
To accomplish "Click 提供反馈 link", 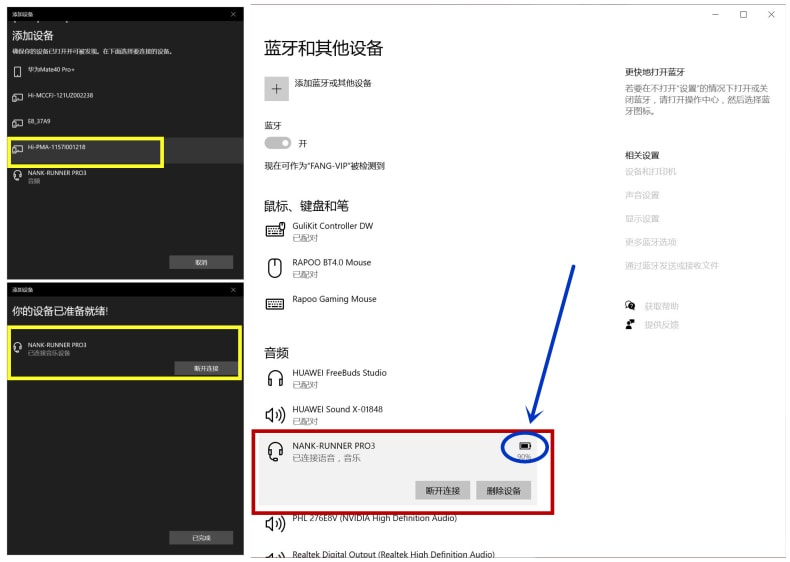I will tap(662, 325).
